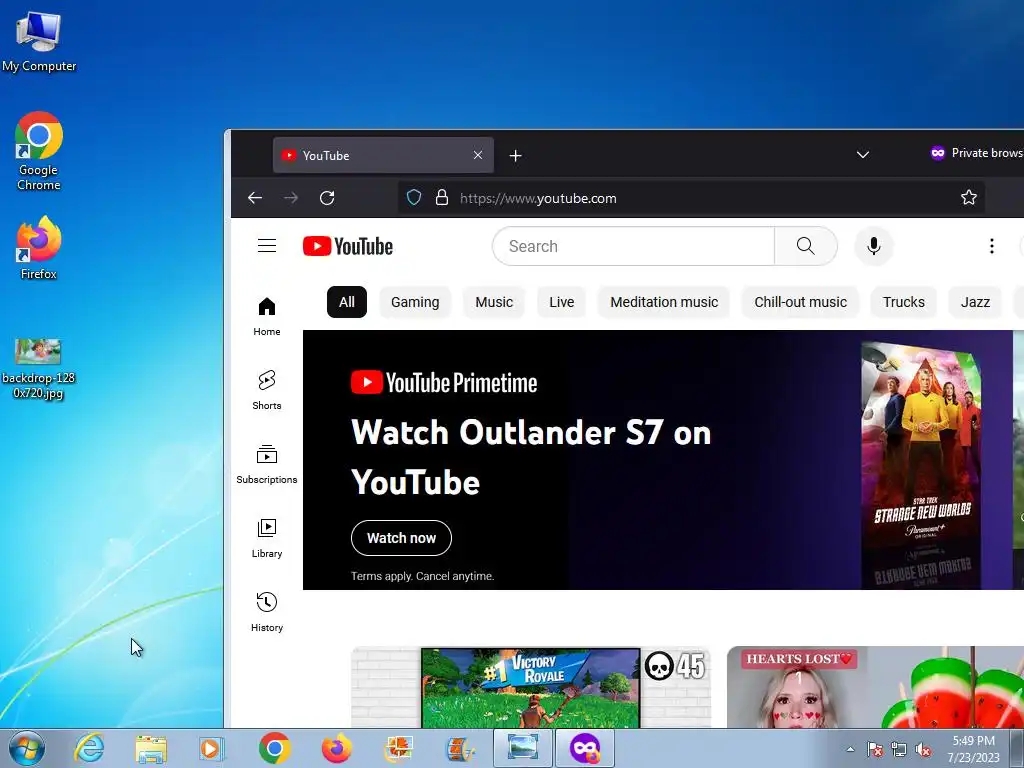The height and width of the screenshot is (768, 1024).
Task: Select the backdrop-1280x720.jpg desktop file
Action: point(39,368)
